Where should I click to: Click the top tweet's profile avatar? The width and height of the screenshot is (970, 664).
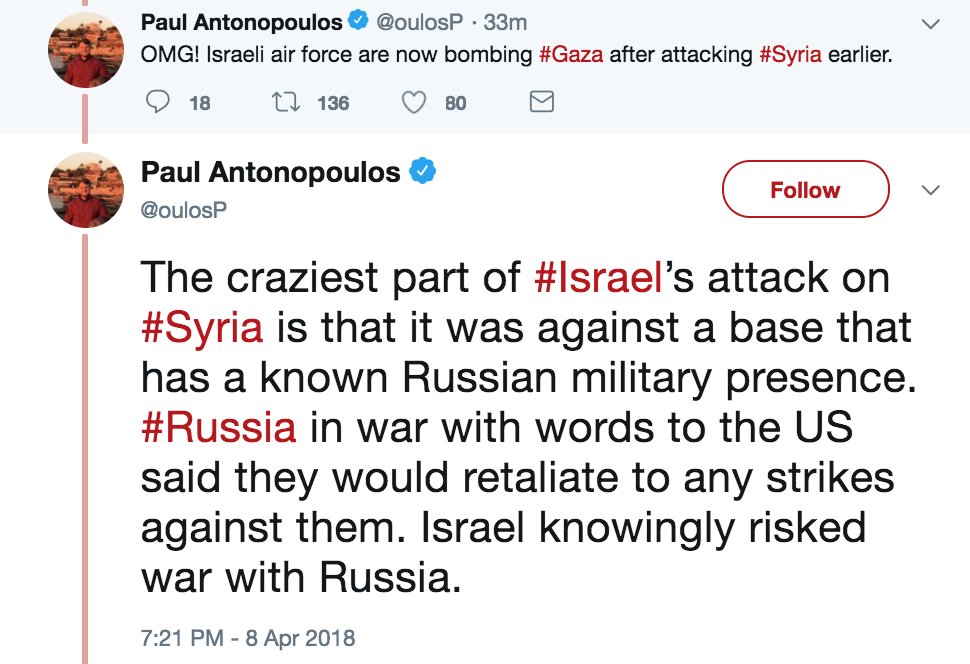tap(86, 50)
